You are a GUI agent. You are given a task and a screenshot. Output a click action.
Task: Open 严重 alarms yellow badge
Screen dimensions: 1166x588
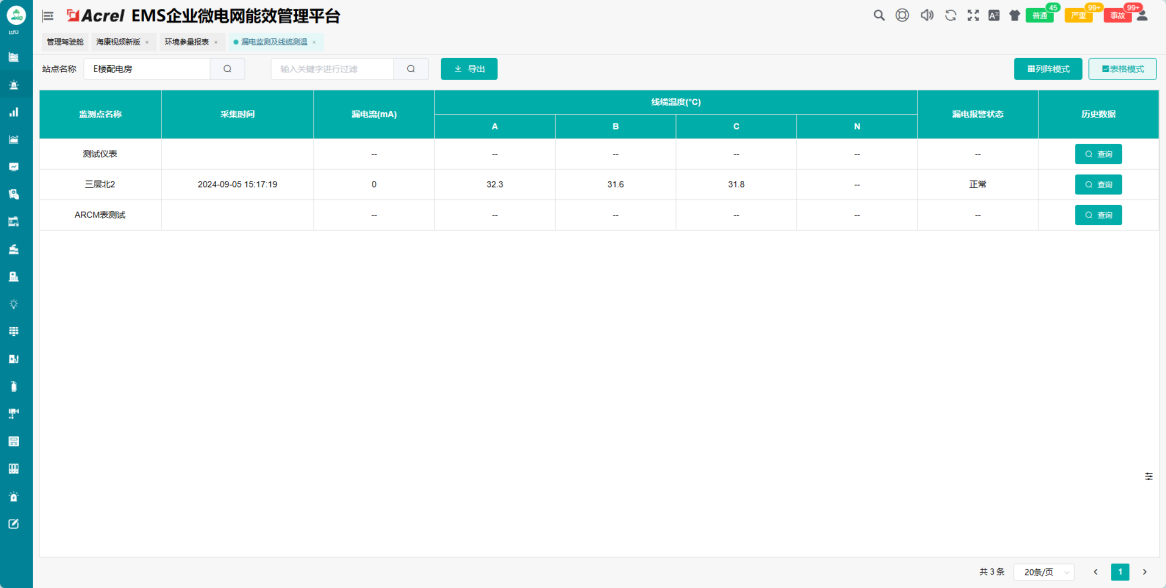[1078, 16]
